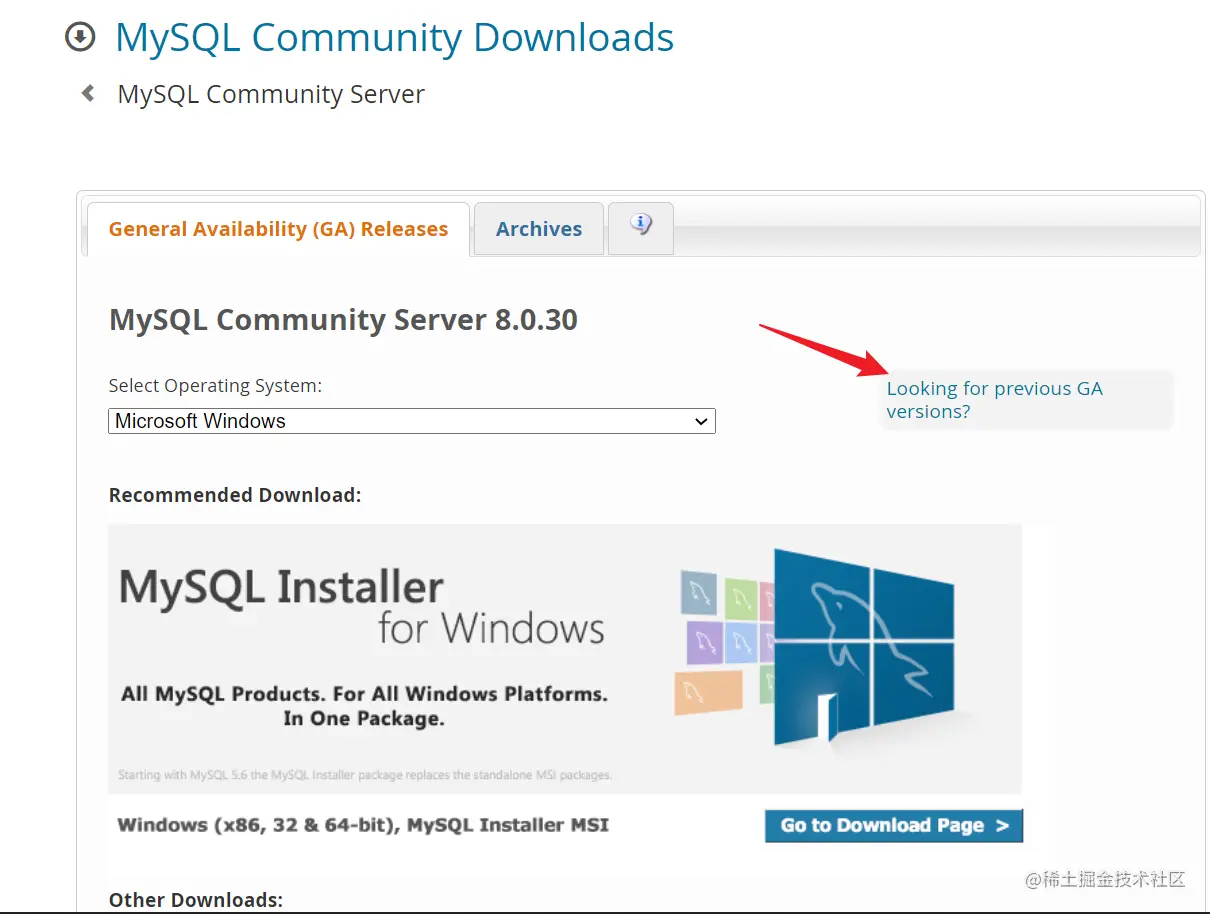Click the MySQL Community Downloads heading

[394, 37]
